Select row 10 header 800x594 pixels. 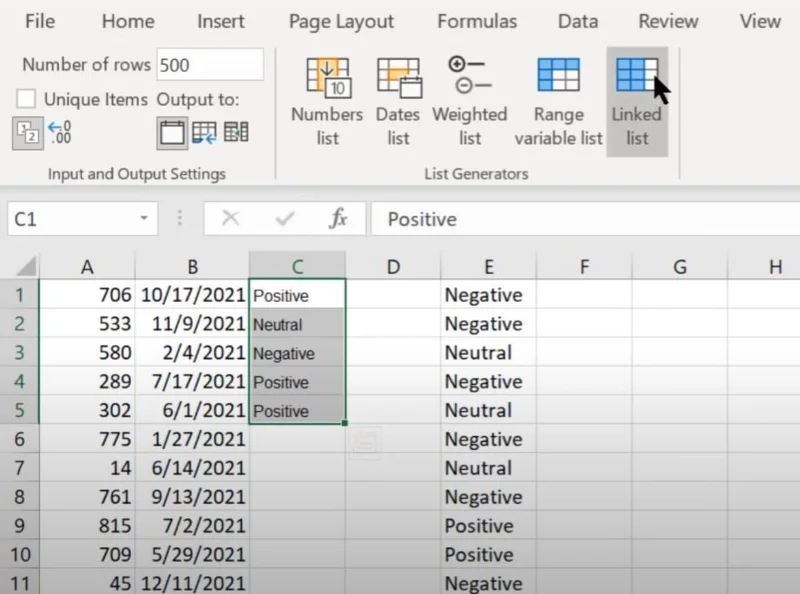19,554
